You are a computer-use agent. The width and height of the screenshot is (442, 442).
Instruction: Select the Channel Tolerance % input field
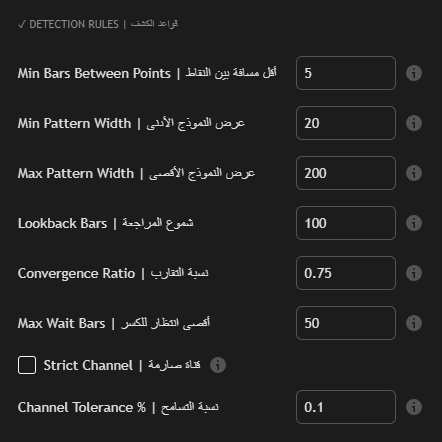(x=346, y=407)
